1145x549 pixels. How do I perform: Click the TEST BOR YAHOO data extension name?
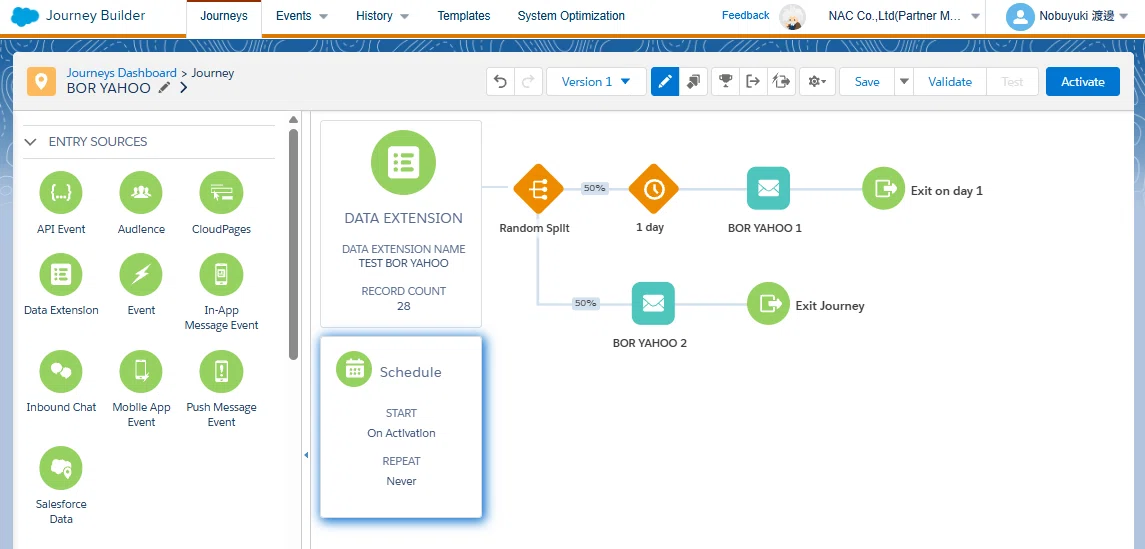click(404, 263)
